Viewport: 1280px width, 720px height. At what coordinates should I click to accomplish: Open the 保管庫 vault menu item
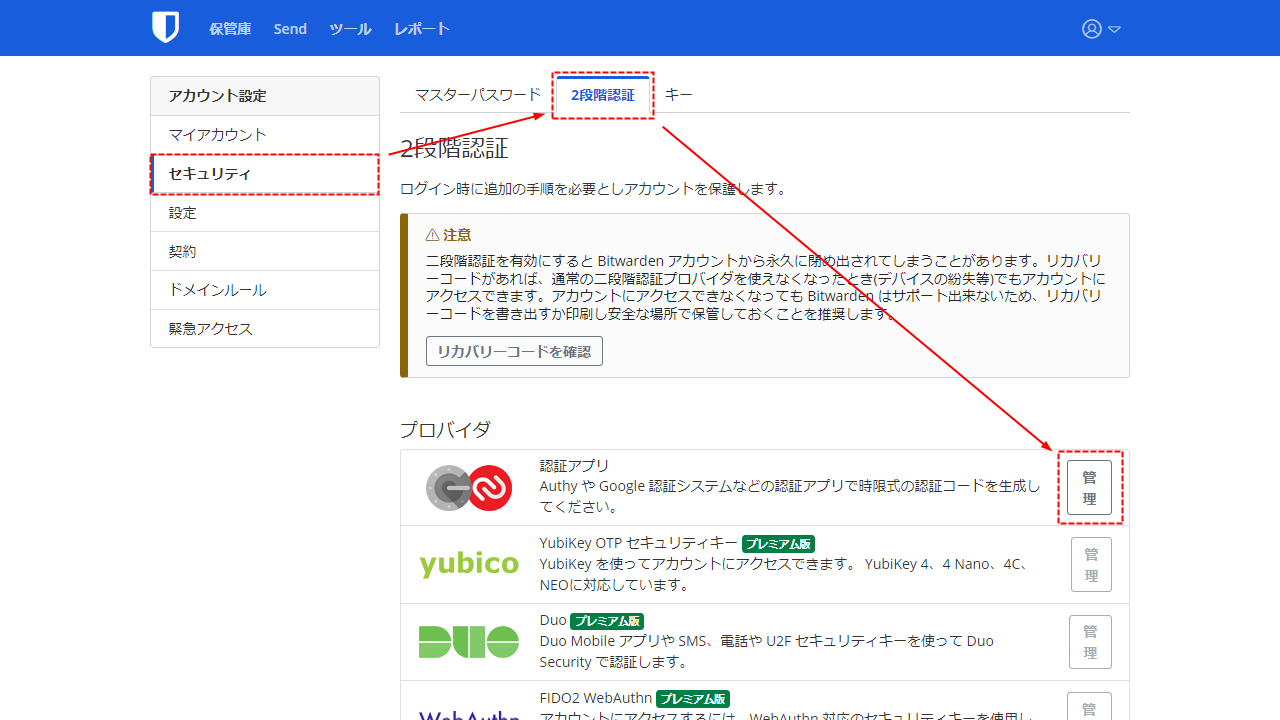(230, 29)
